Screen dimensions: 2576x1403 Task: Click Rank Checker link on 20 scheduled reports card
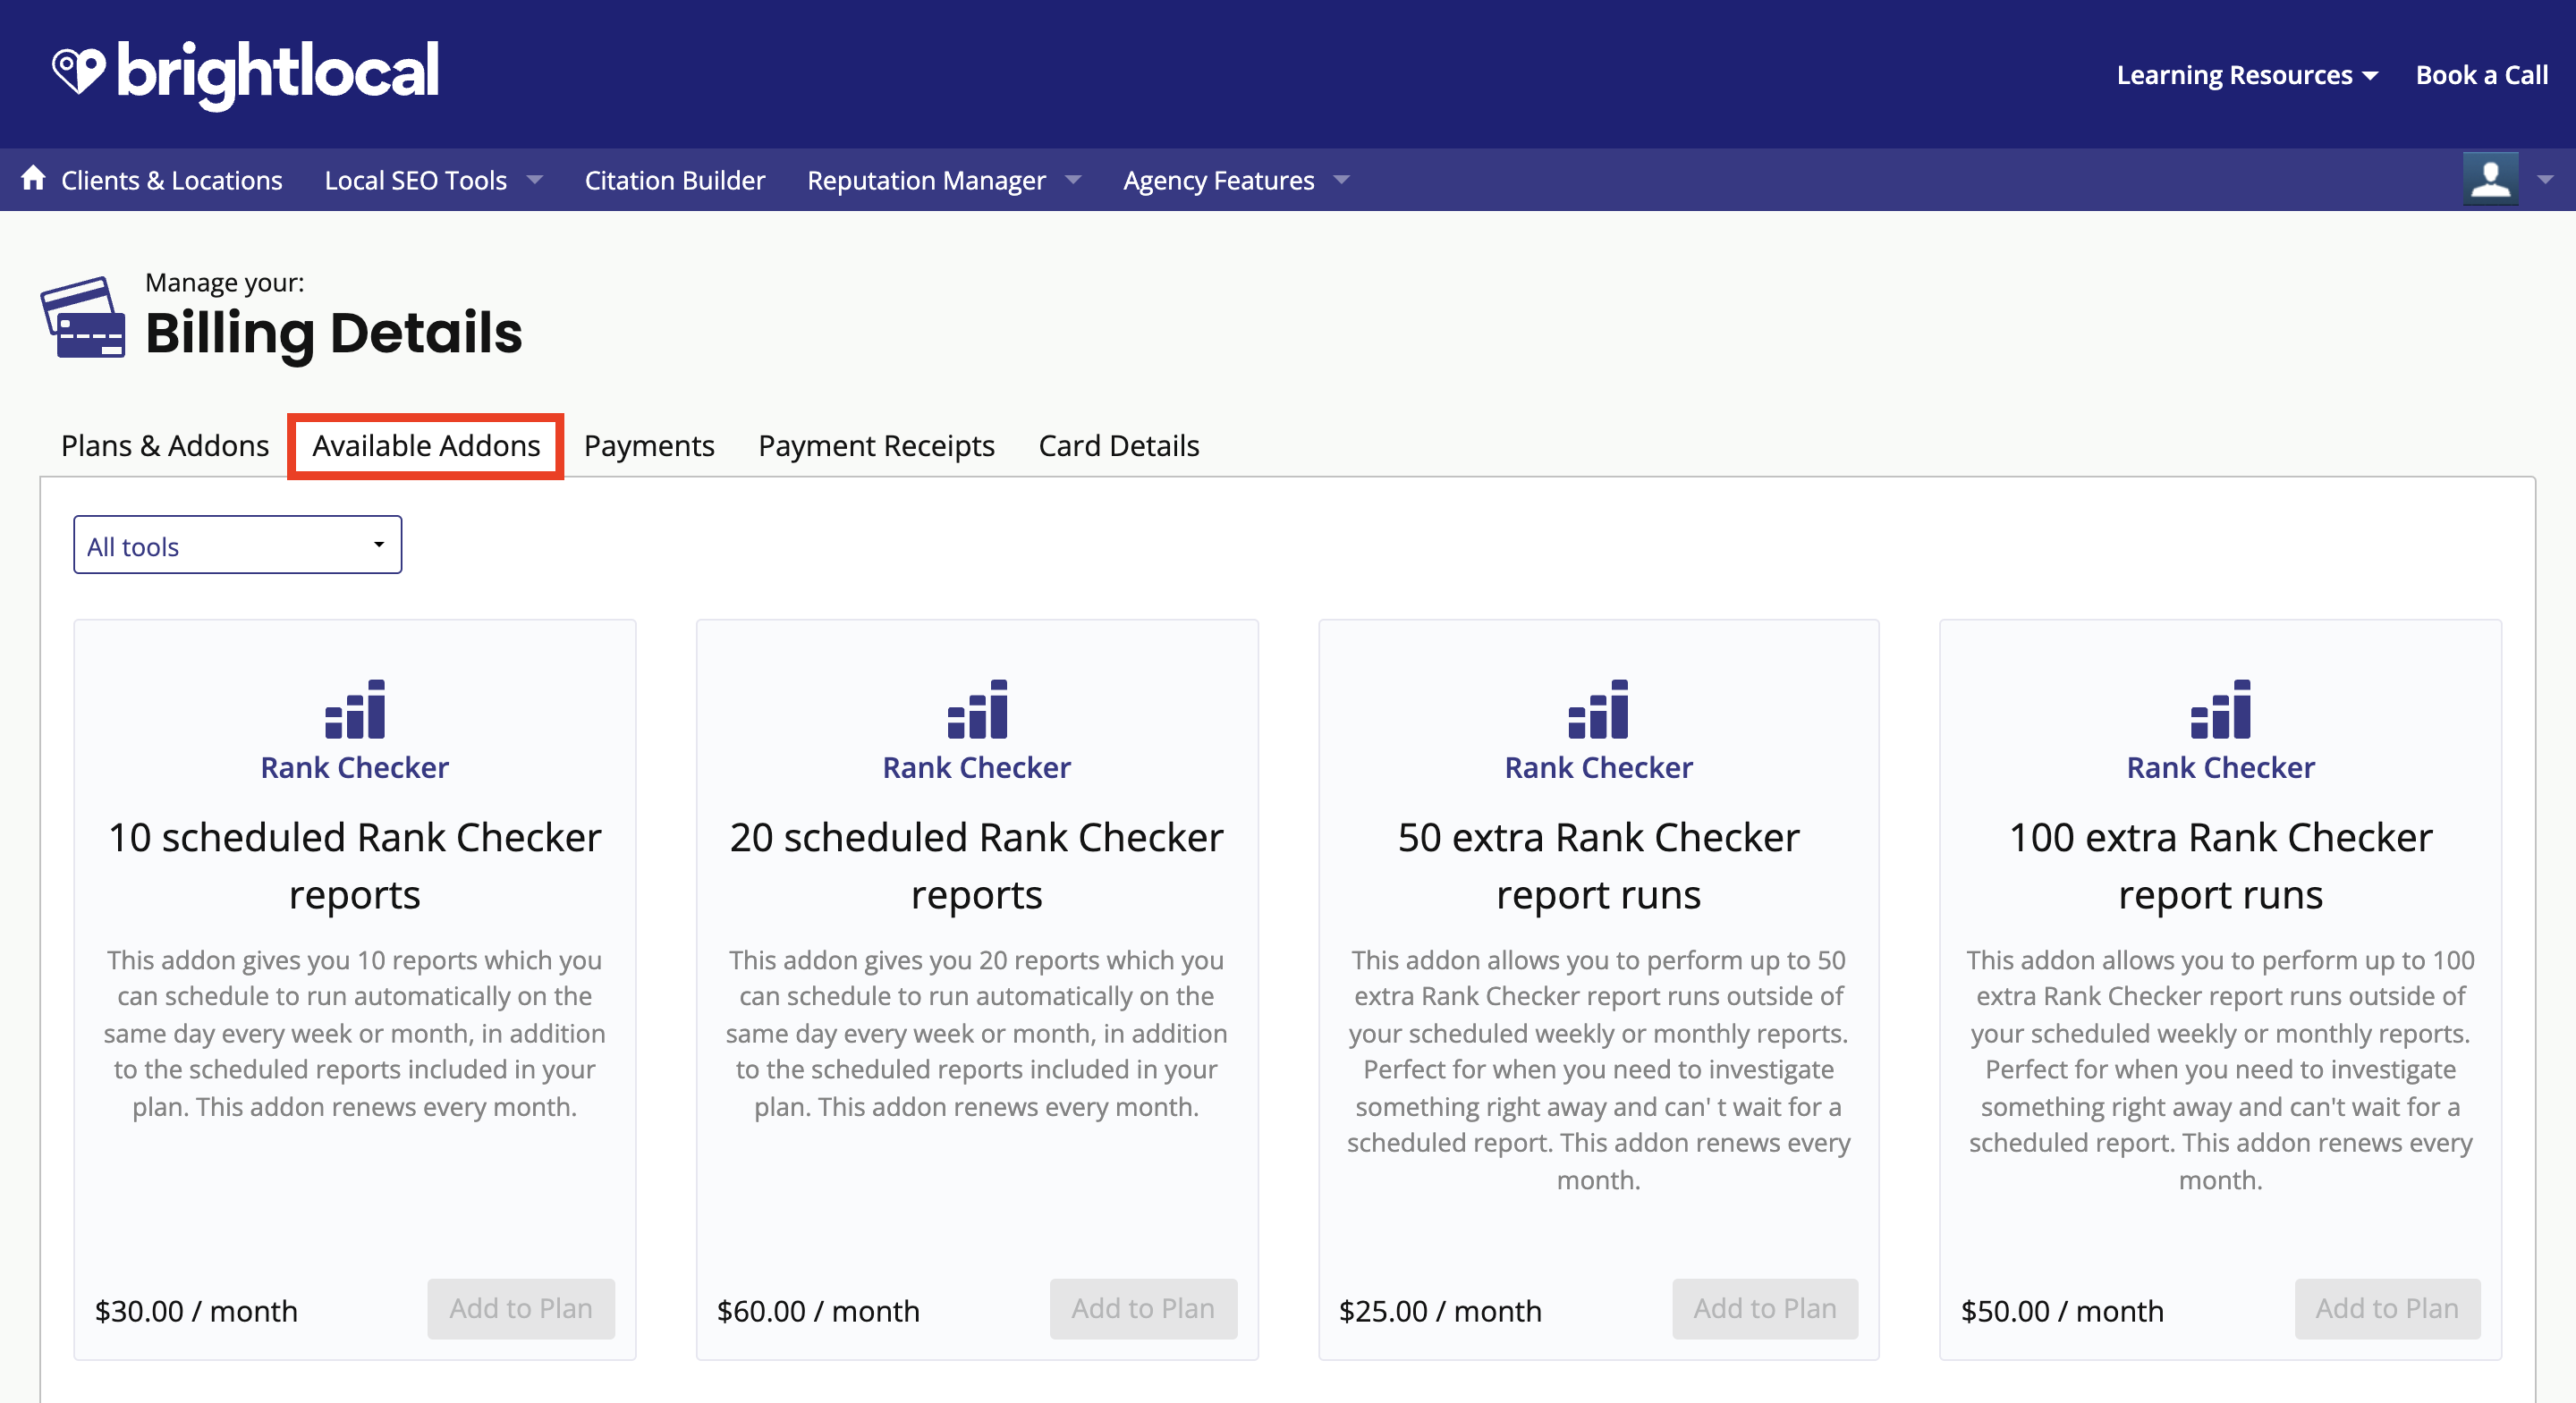pos(977,767)
